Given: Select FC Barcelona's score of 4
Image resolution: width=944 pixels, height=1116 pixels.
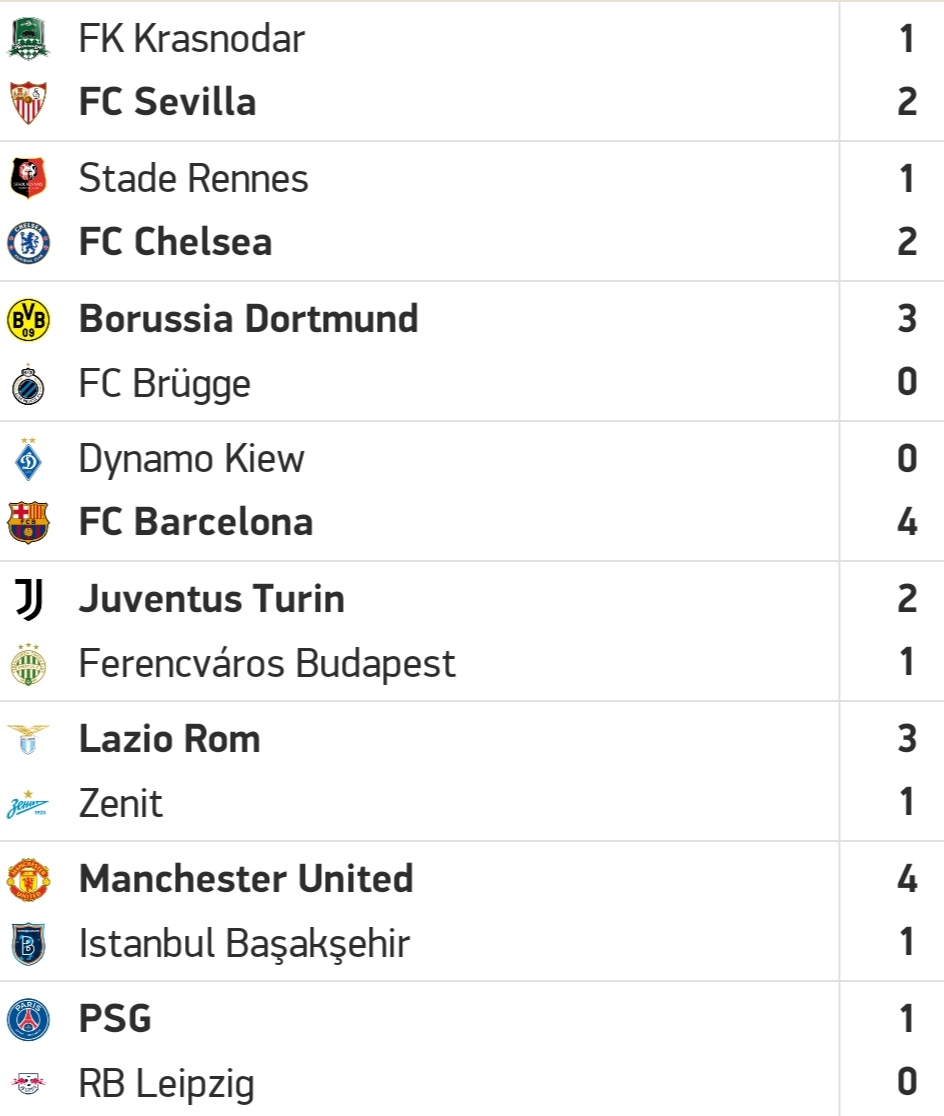Looking at the screenshot, I should point(907,522).
